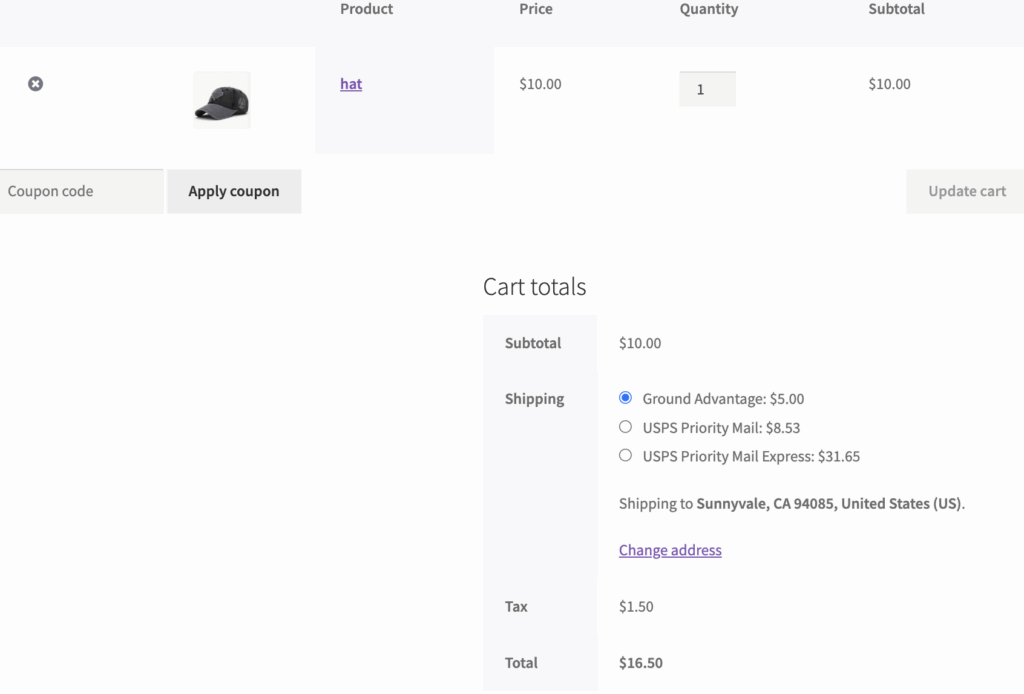Viewport: 1024px width, 694px height.
Task: Focus the hat quantity field
Action: click(x=707, y=89)
